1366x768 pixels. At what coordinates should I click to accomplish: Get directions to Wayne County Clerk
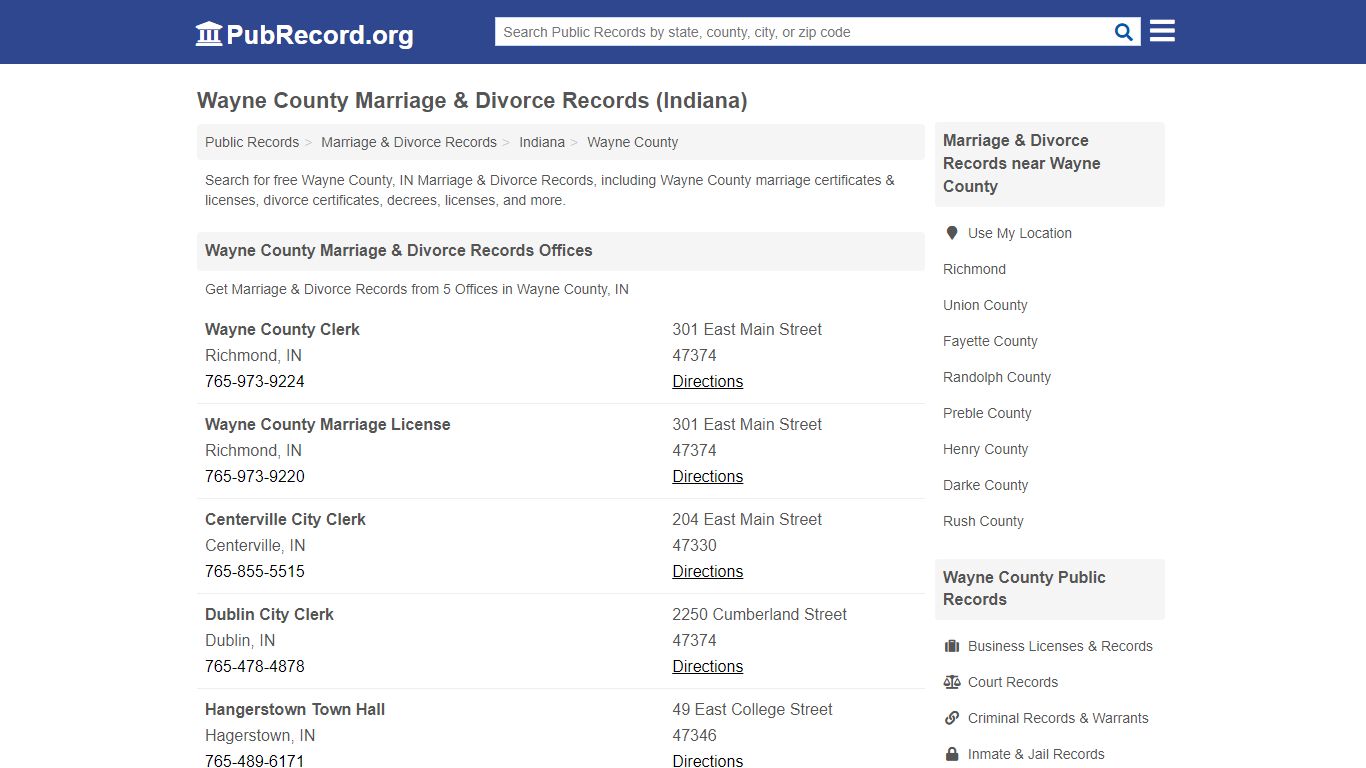pyautogui.click(x=708, y=381)
